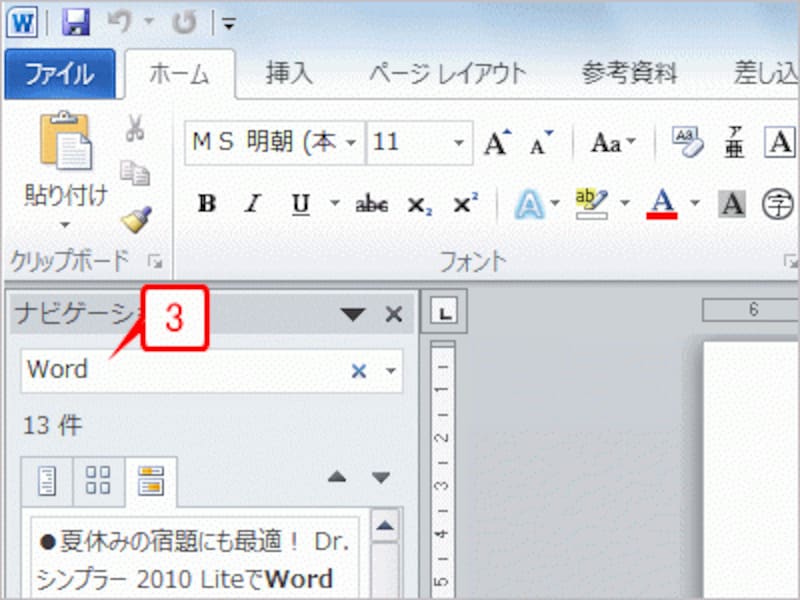
Task: Open the クリップボード dialog launcher
Action: (155, 262)
